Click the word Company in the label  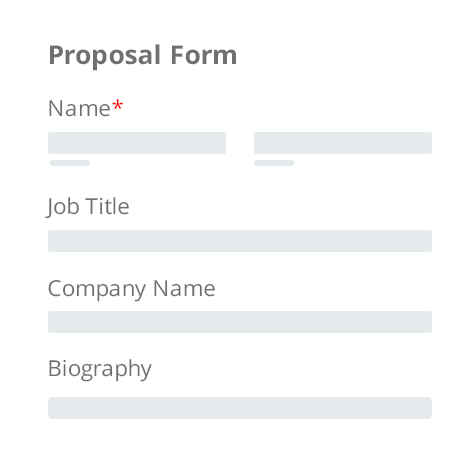tap(97, 289)
